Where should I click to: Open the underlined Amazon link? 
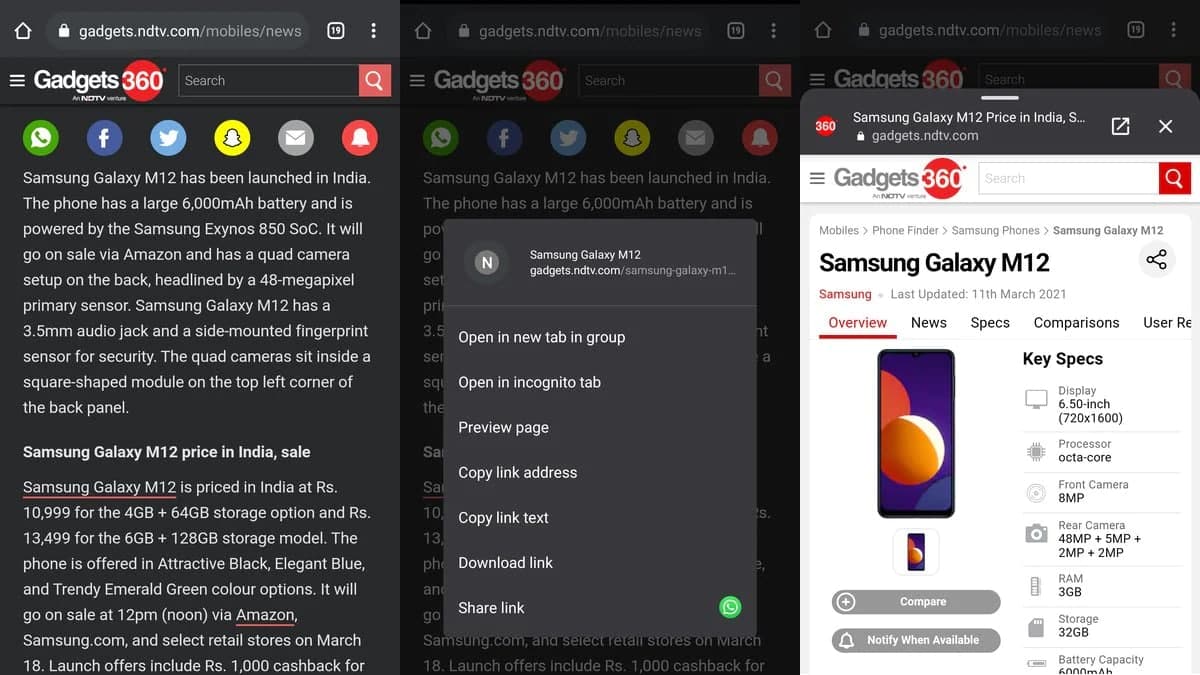[x=265, y=615]
